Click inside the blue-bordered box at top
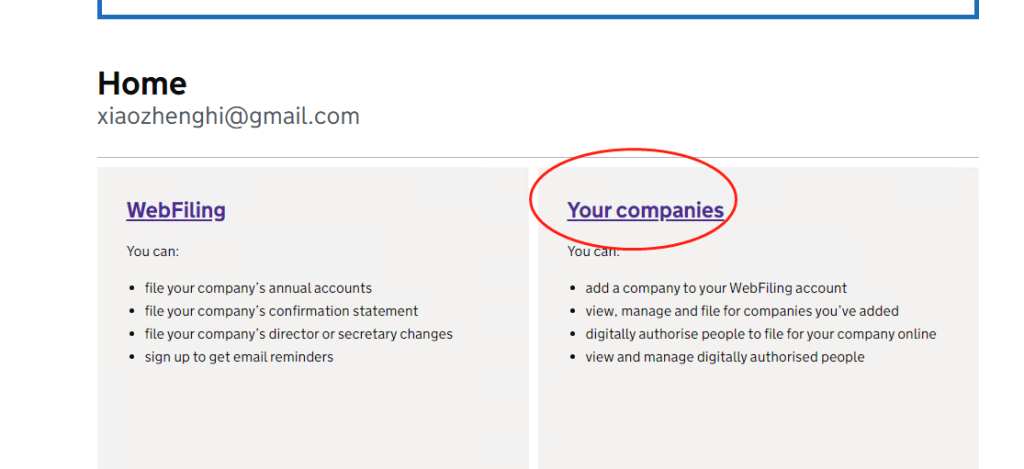Image resolution: width=1024 pixels, height=469 pixels. 538,6
